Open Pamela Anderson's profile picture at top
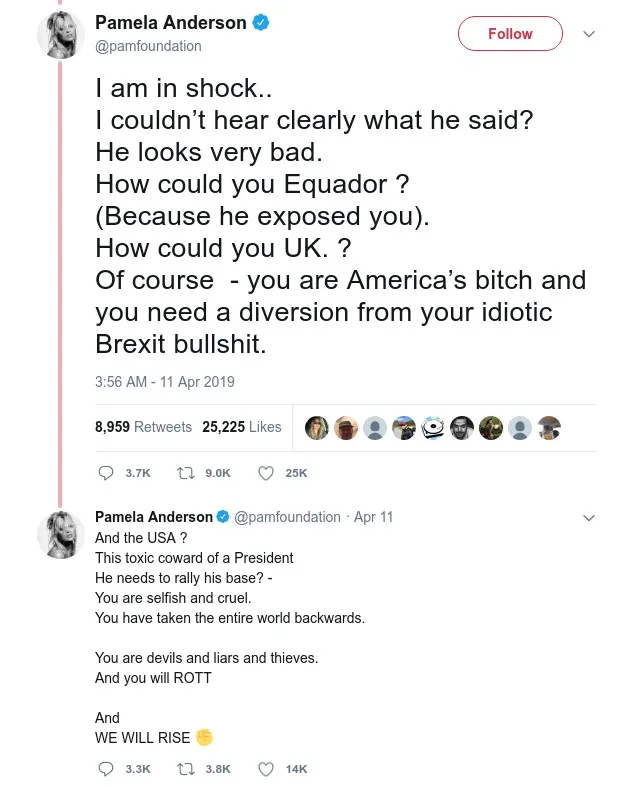Image resolution: width=635 pixels, height=787 pixels. point(59,35)
